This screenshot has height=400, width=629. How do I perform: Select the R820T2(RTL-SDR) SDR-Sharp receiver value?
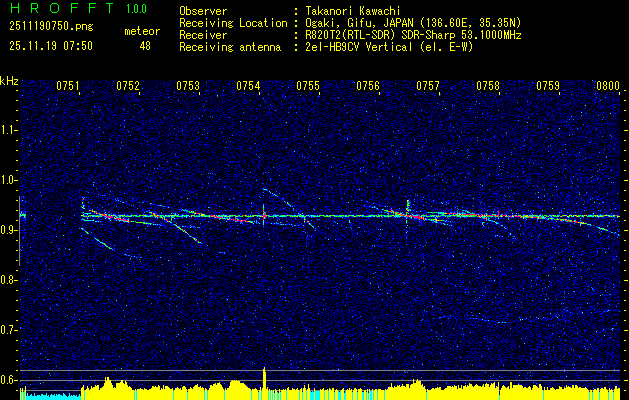click(413, 35)
